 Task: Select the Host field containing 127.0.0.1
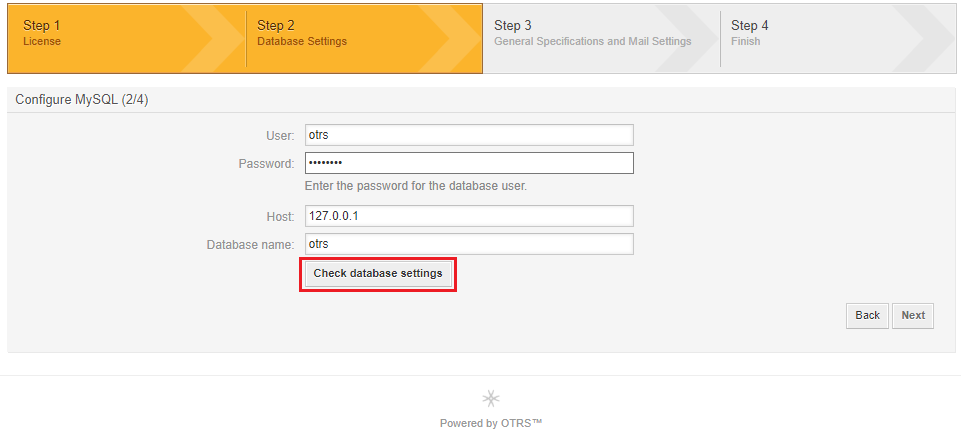[469, 216]
